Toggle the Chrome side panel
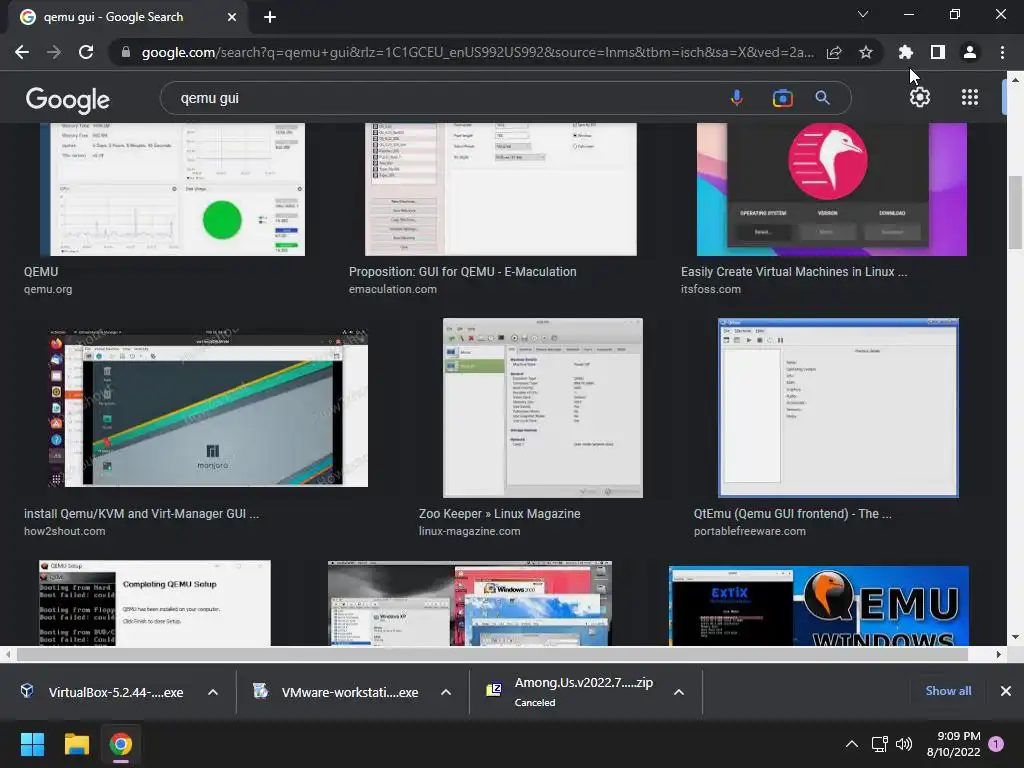The height and width of the screenshot is (768, 1024). click(x=938, y=52)
